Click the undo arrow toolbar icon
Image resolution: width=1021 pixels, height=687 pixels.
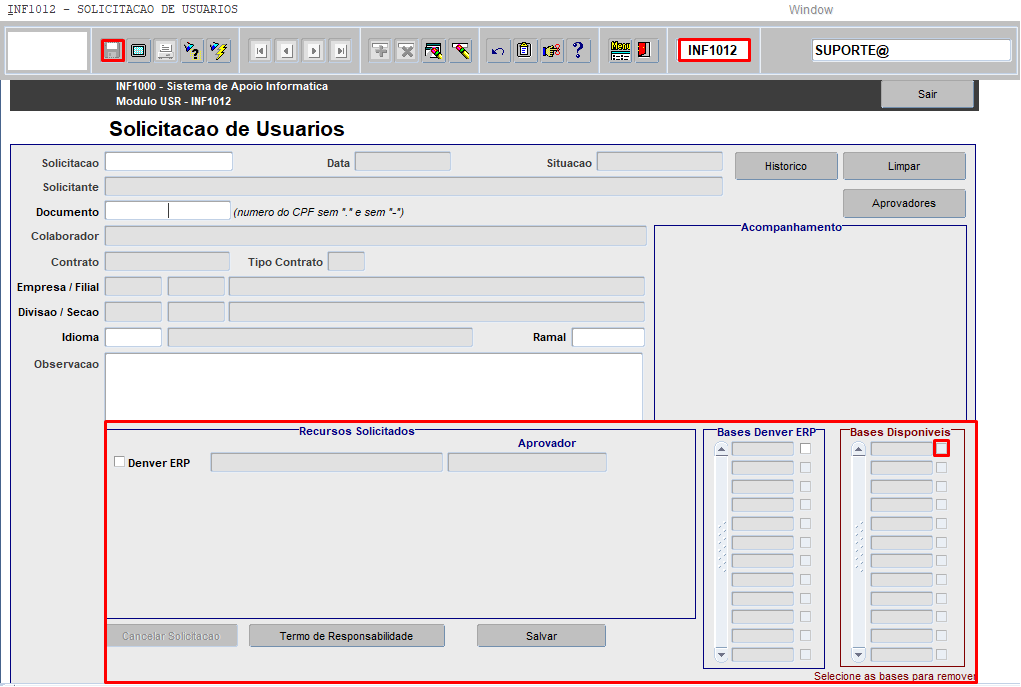click(x=498, y=51)
